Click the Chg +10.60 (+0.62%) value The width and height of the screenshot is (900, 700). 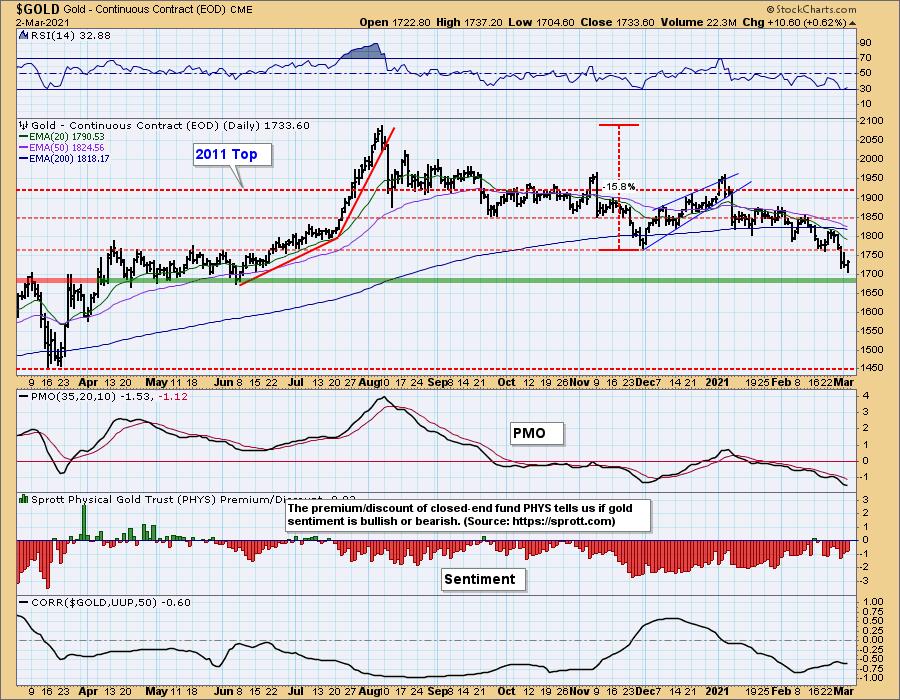794,22
